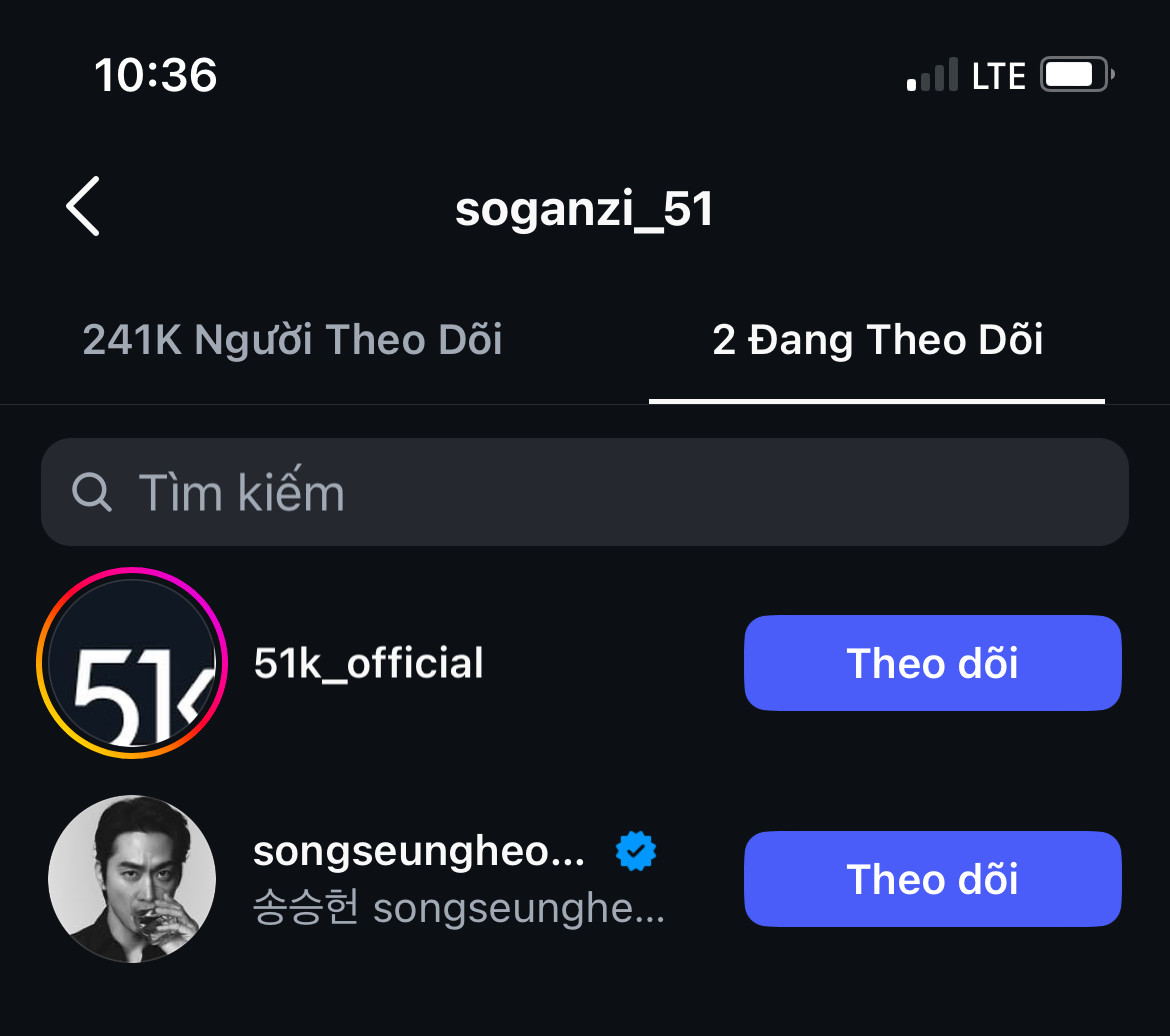Screen dimensions: 1170x1036
Task: Tap the back arrow chevron
Action: click(83, 206)
